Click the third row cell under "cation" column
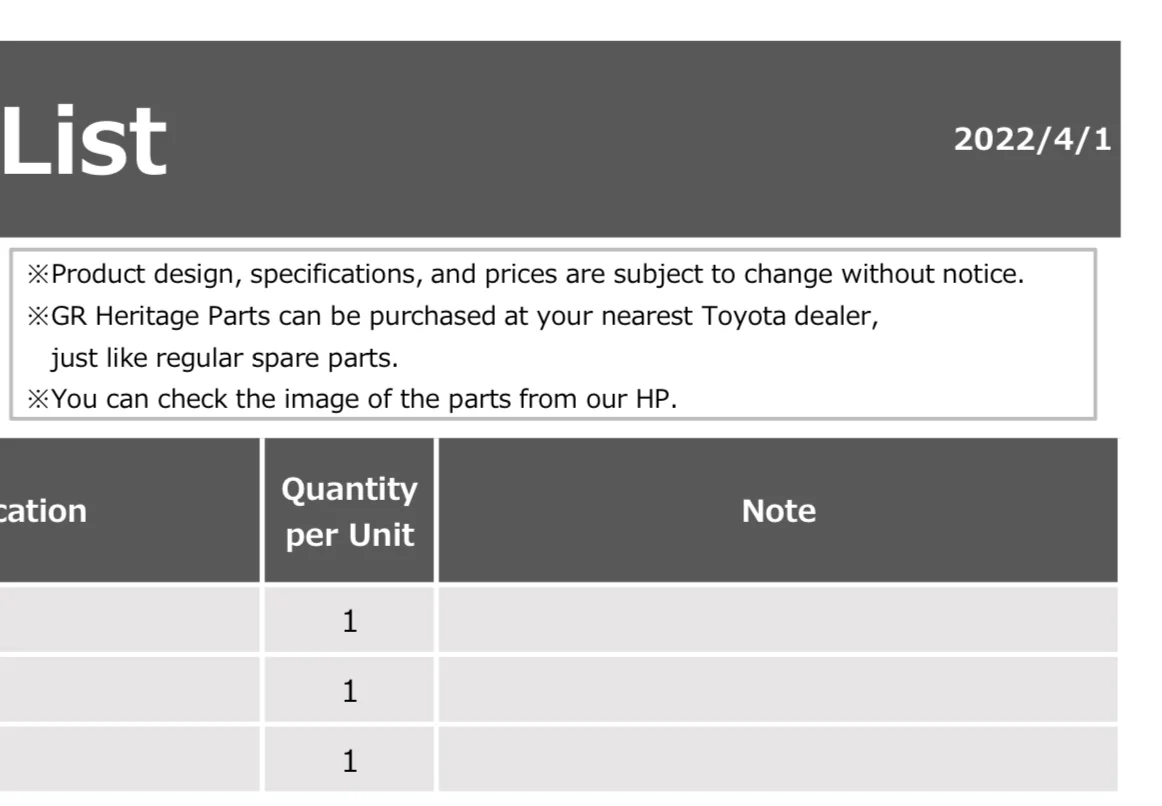 coord(130,759)
